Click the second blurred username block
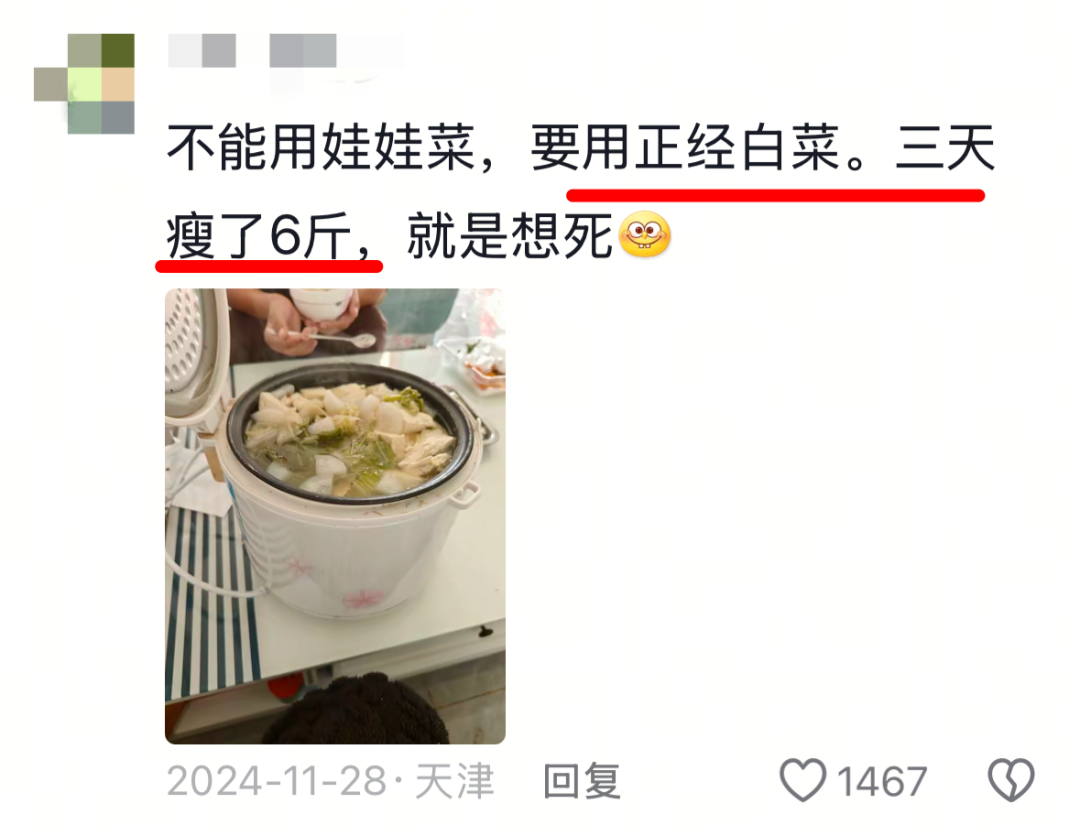 (x=303, y=51)
